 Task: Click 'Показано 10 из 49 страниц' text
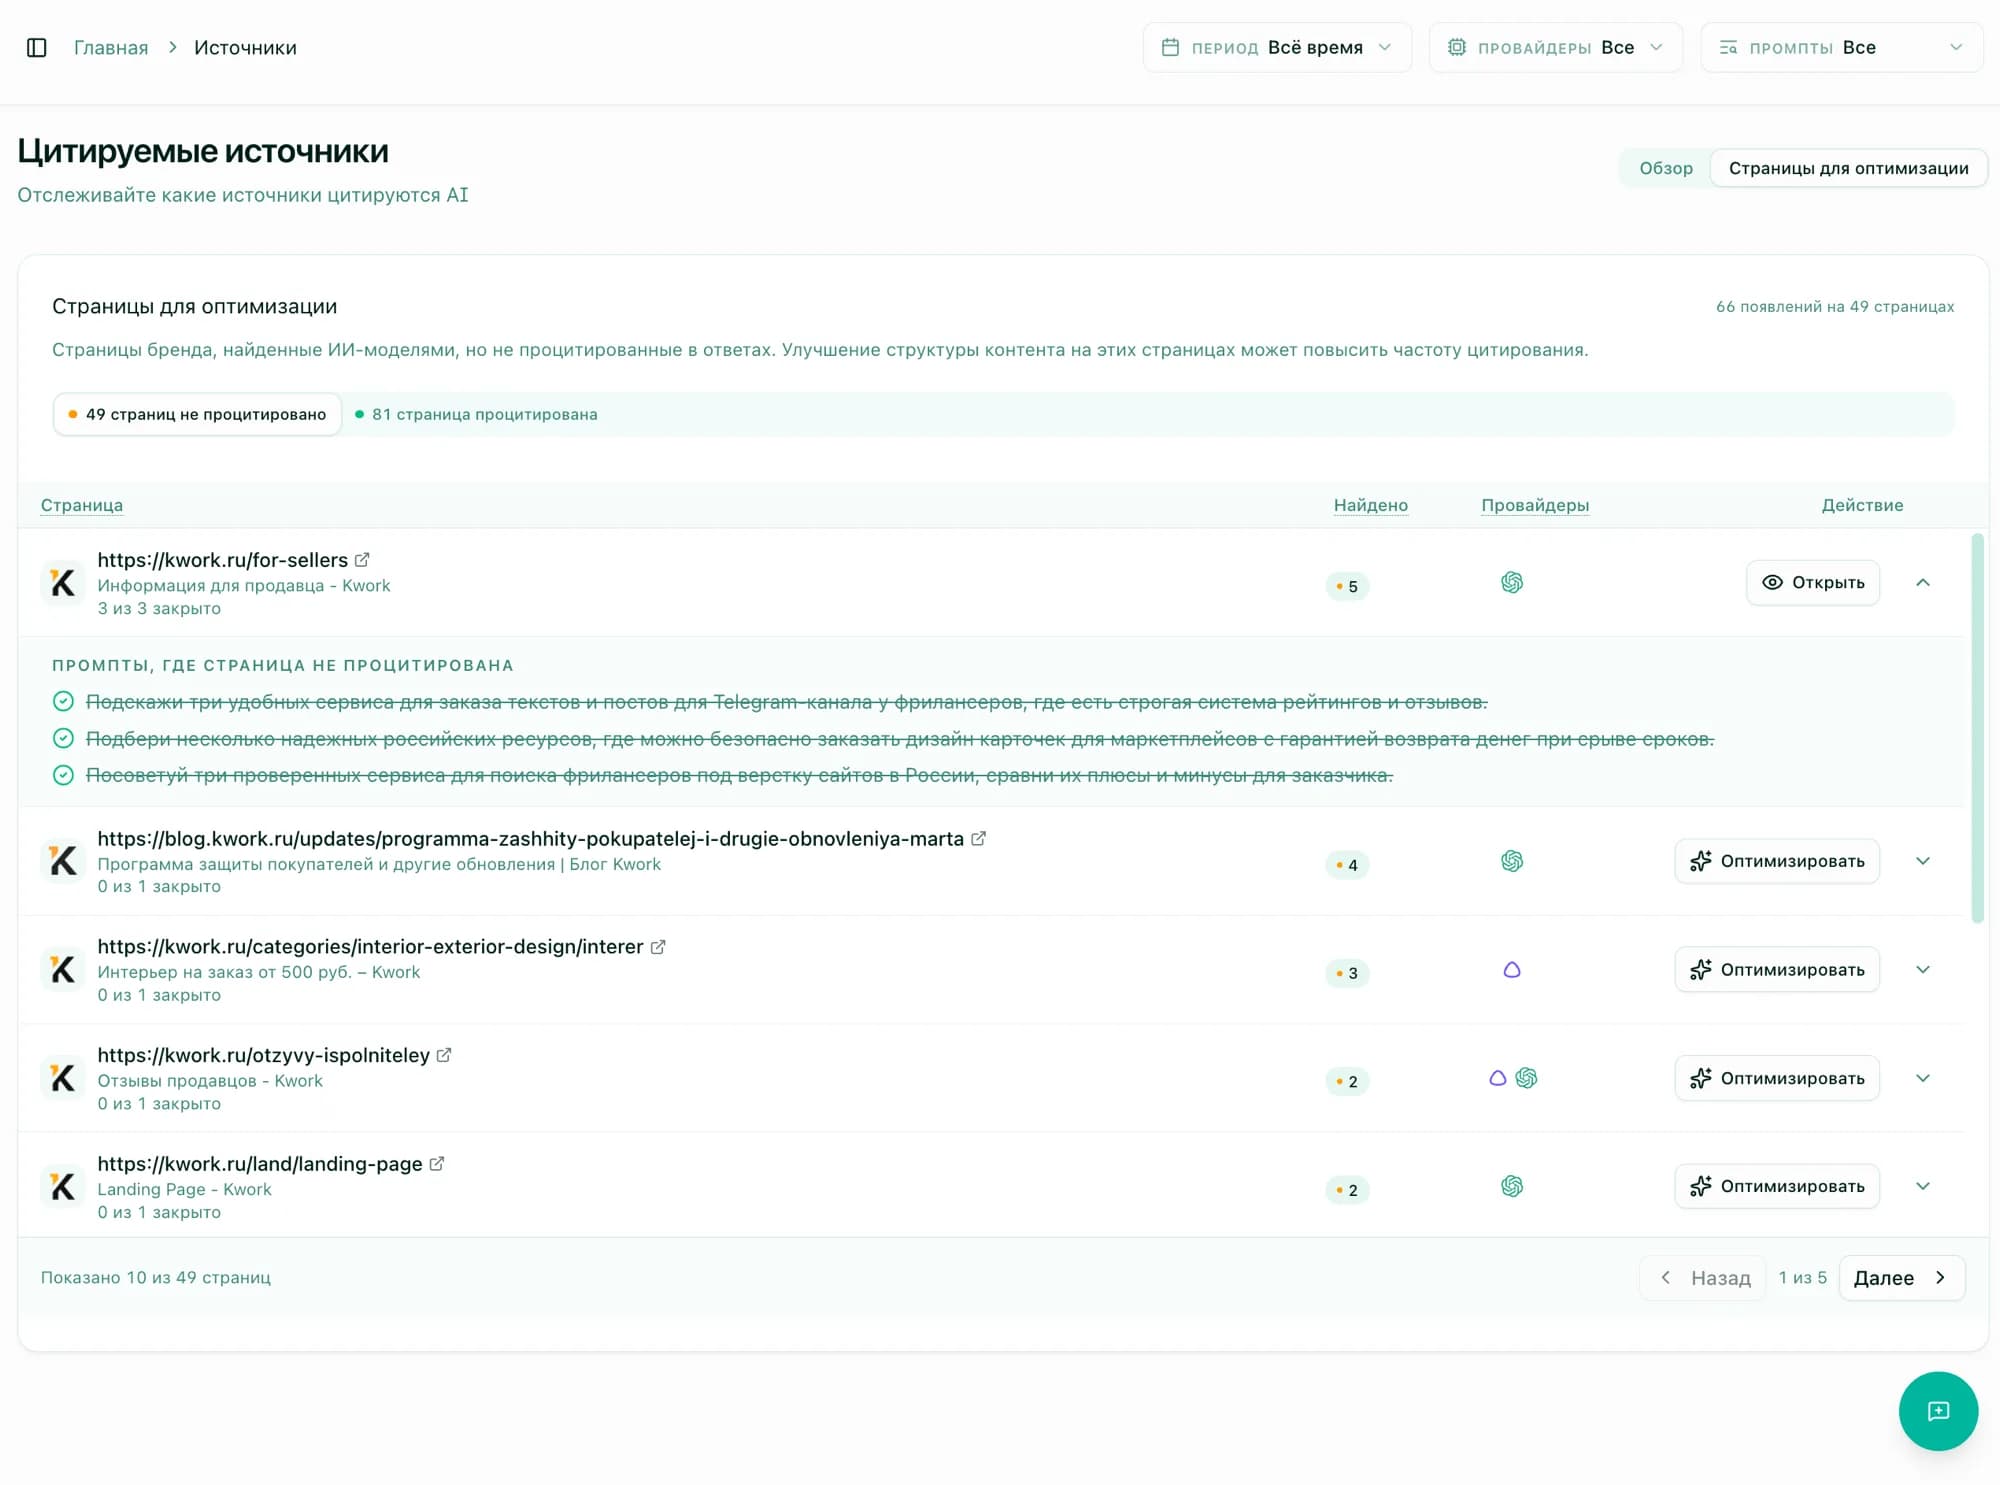coord(156,1278)
